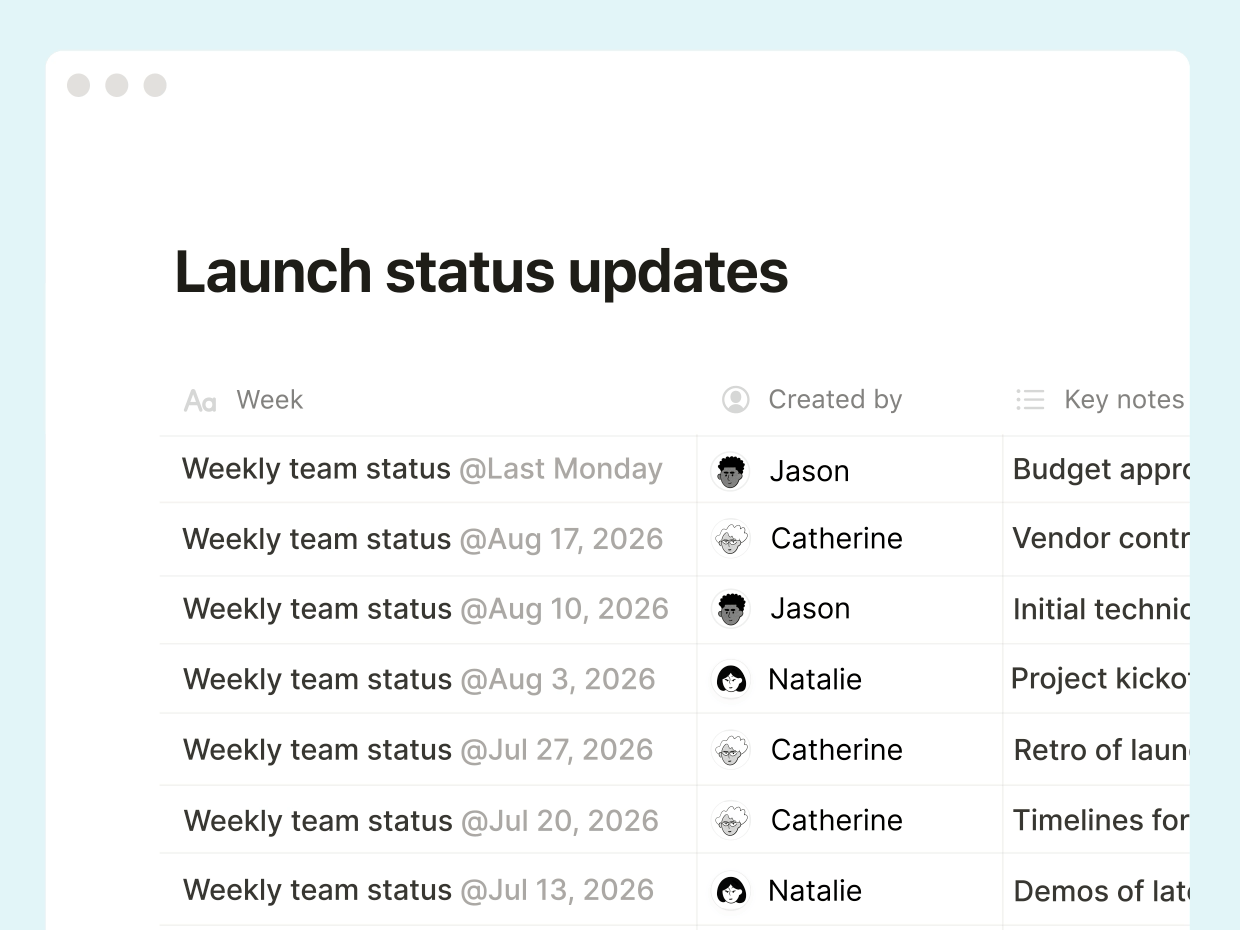Click the page title Launch status updates
1240x930 pixels.
[481, 272]
